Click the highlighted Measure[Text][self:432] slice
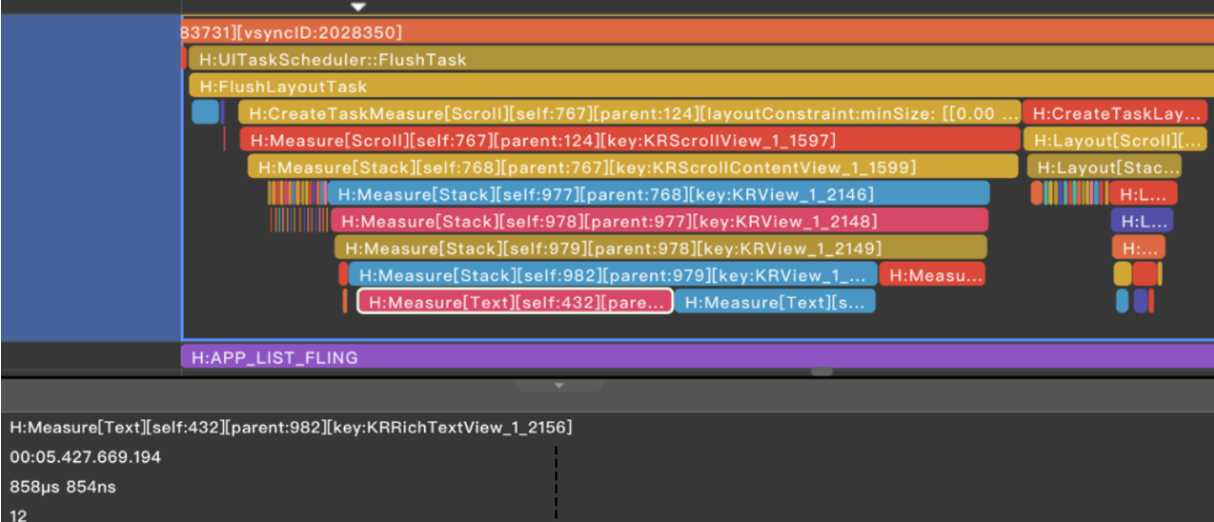Screen dimensions: 1214x522 (x=515, y=302)
